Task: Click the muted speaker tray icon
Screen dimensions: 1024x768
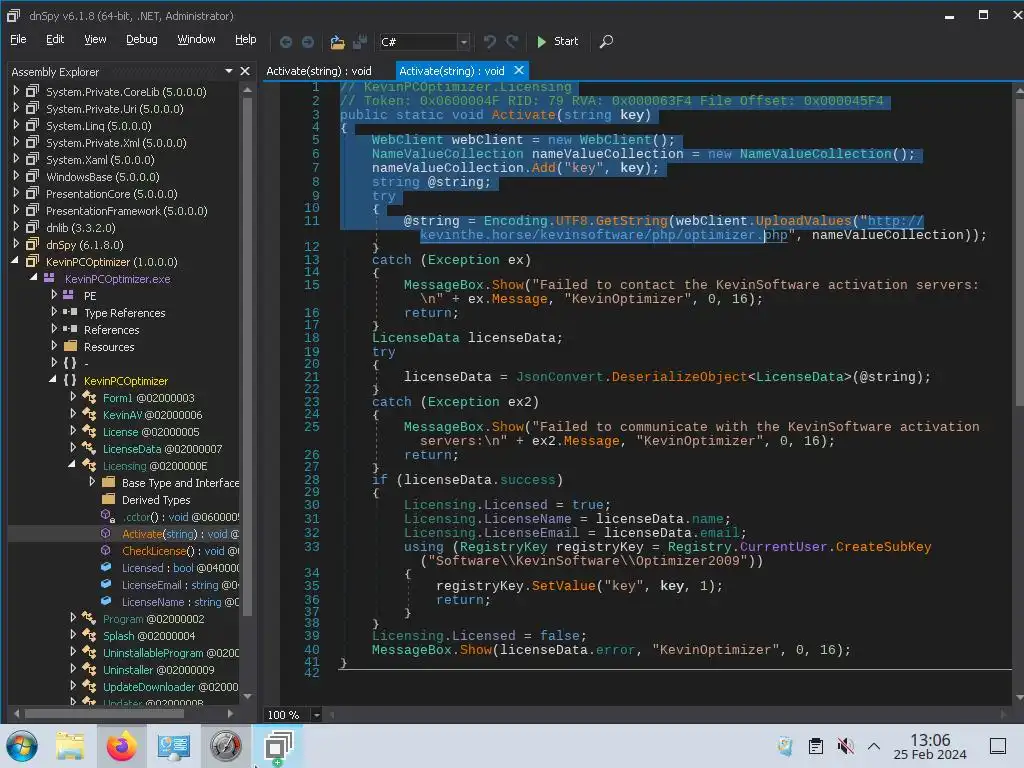Action: point(846,746)
